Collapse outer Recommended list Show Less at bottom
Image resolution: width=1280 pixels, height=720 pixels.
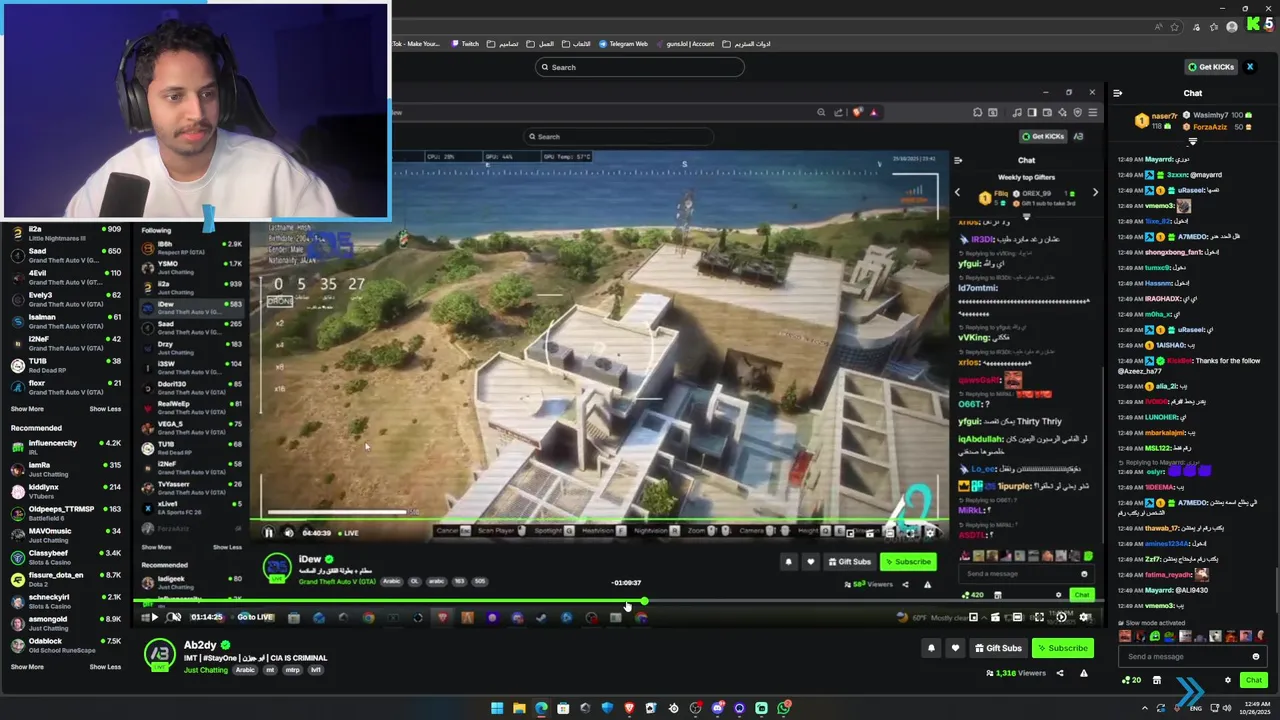pyautogui.click(x=105, y=667)
